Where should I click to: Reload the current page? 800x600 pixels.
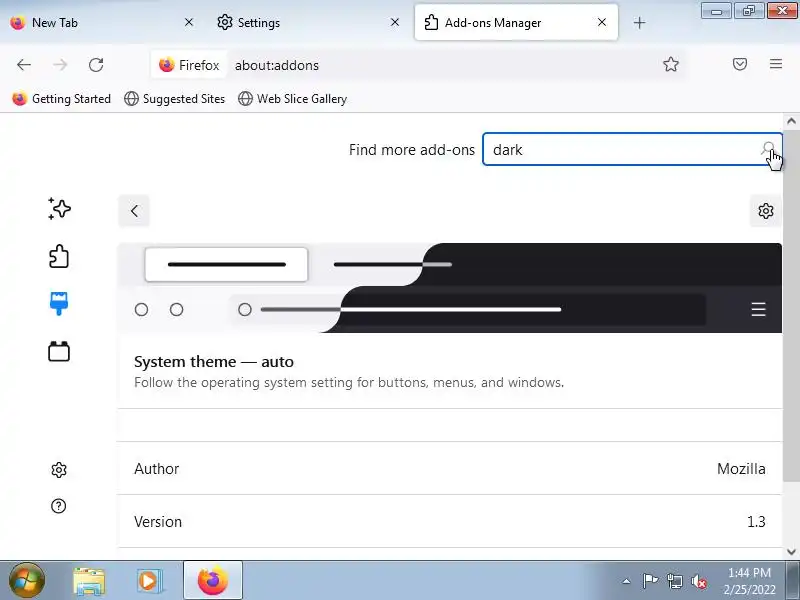click(x=96, y=65)
